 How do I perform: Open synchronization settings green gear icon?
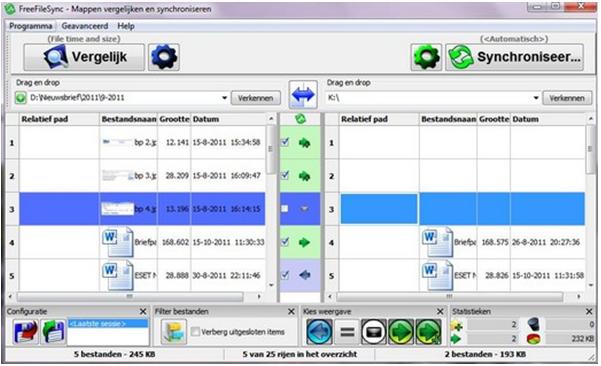click(426, 57)
